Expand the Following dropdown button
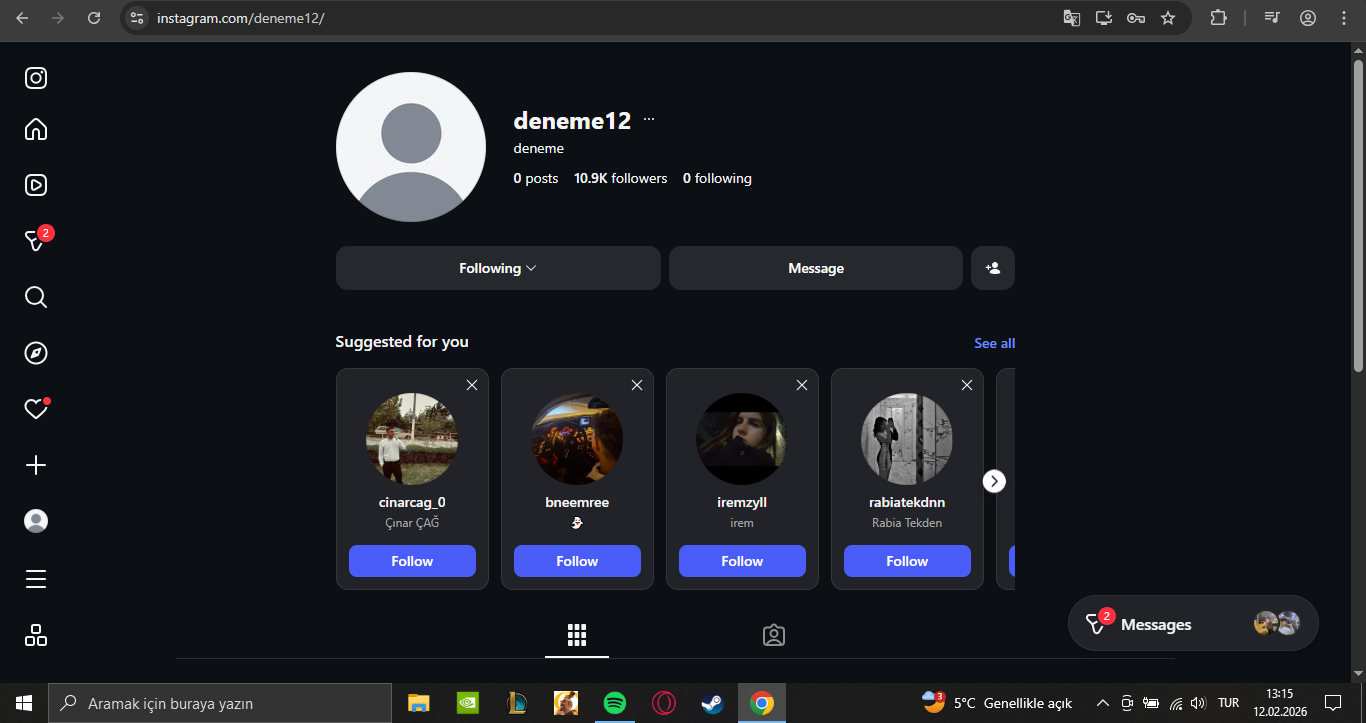The image size is (1366, 723). click(497, 268)
